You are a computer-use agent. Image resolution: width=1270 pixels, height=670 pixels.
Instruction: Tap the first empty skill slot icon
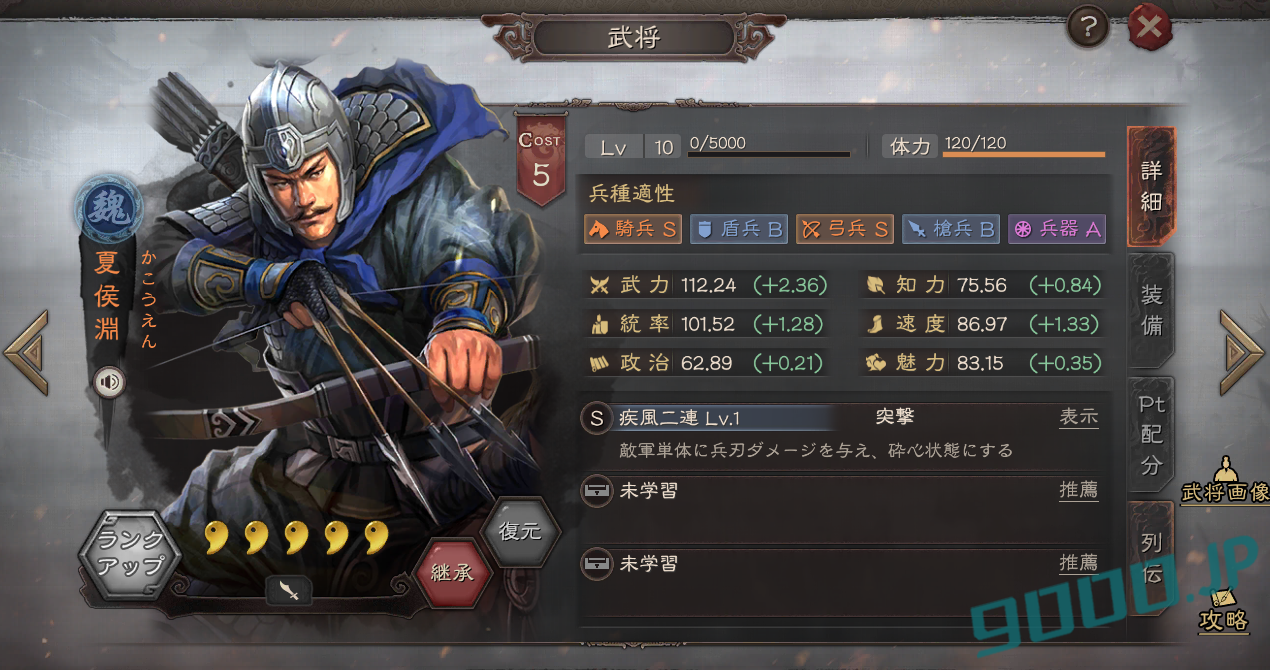click(x=596, y=491)
